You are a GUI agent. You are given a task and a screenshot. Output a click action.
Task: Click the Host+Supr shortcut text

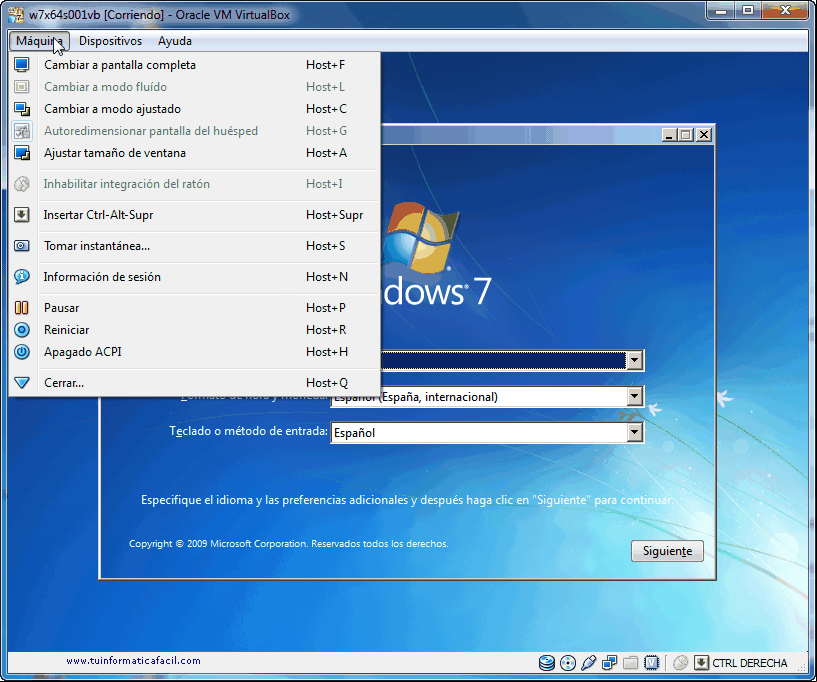pos(335,215)
